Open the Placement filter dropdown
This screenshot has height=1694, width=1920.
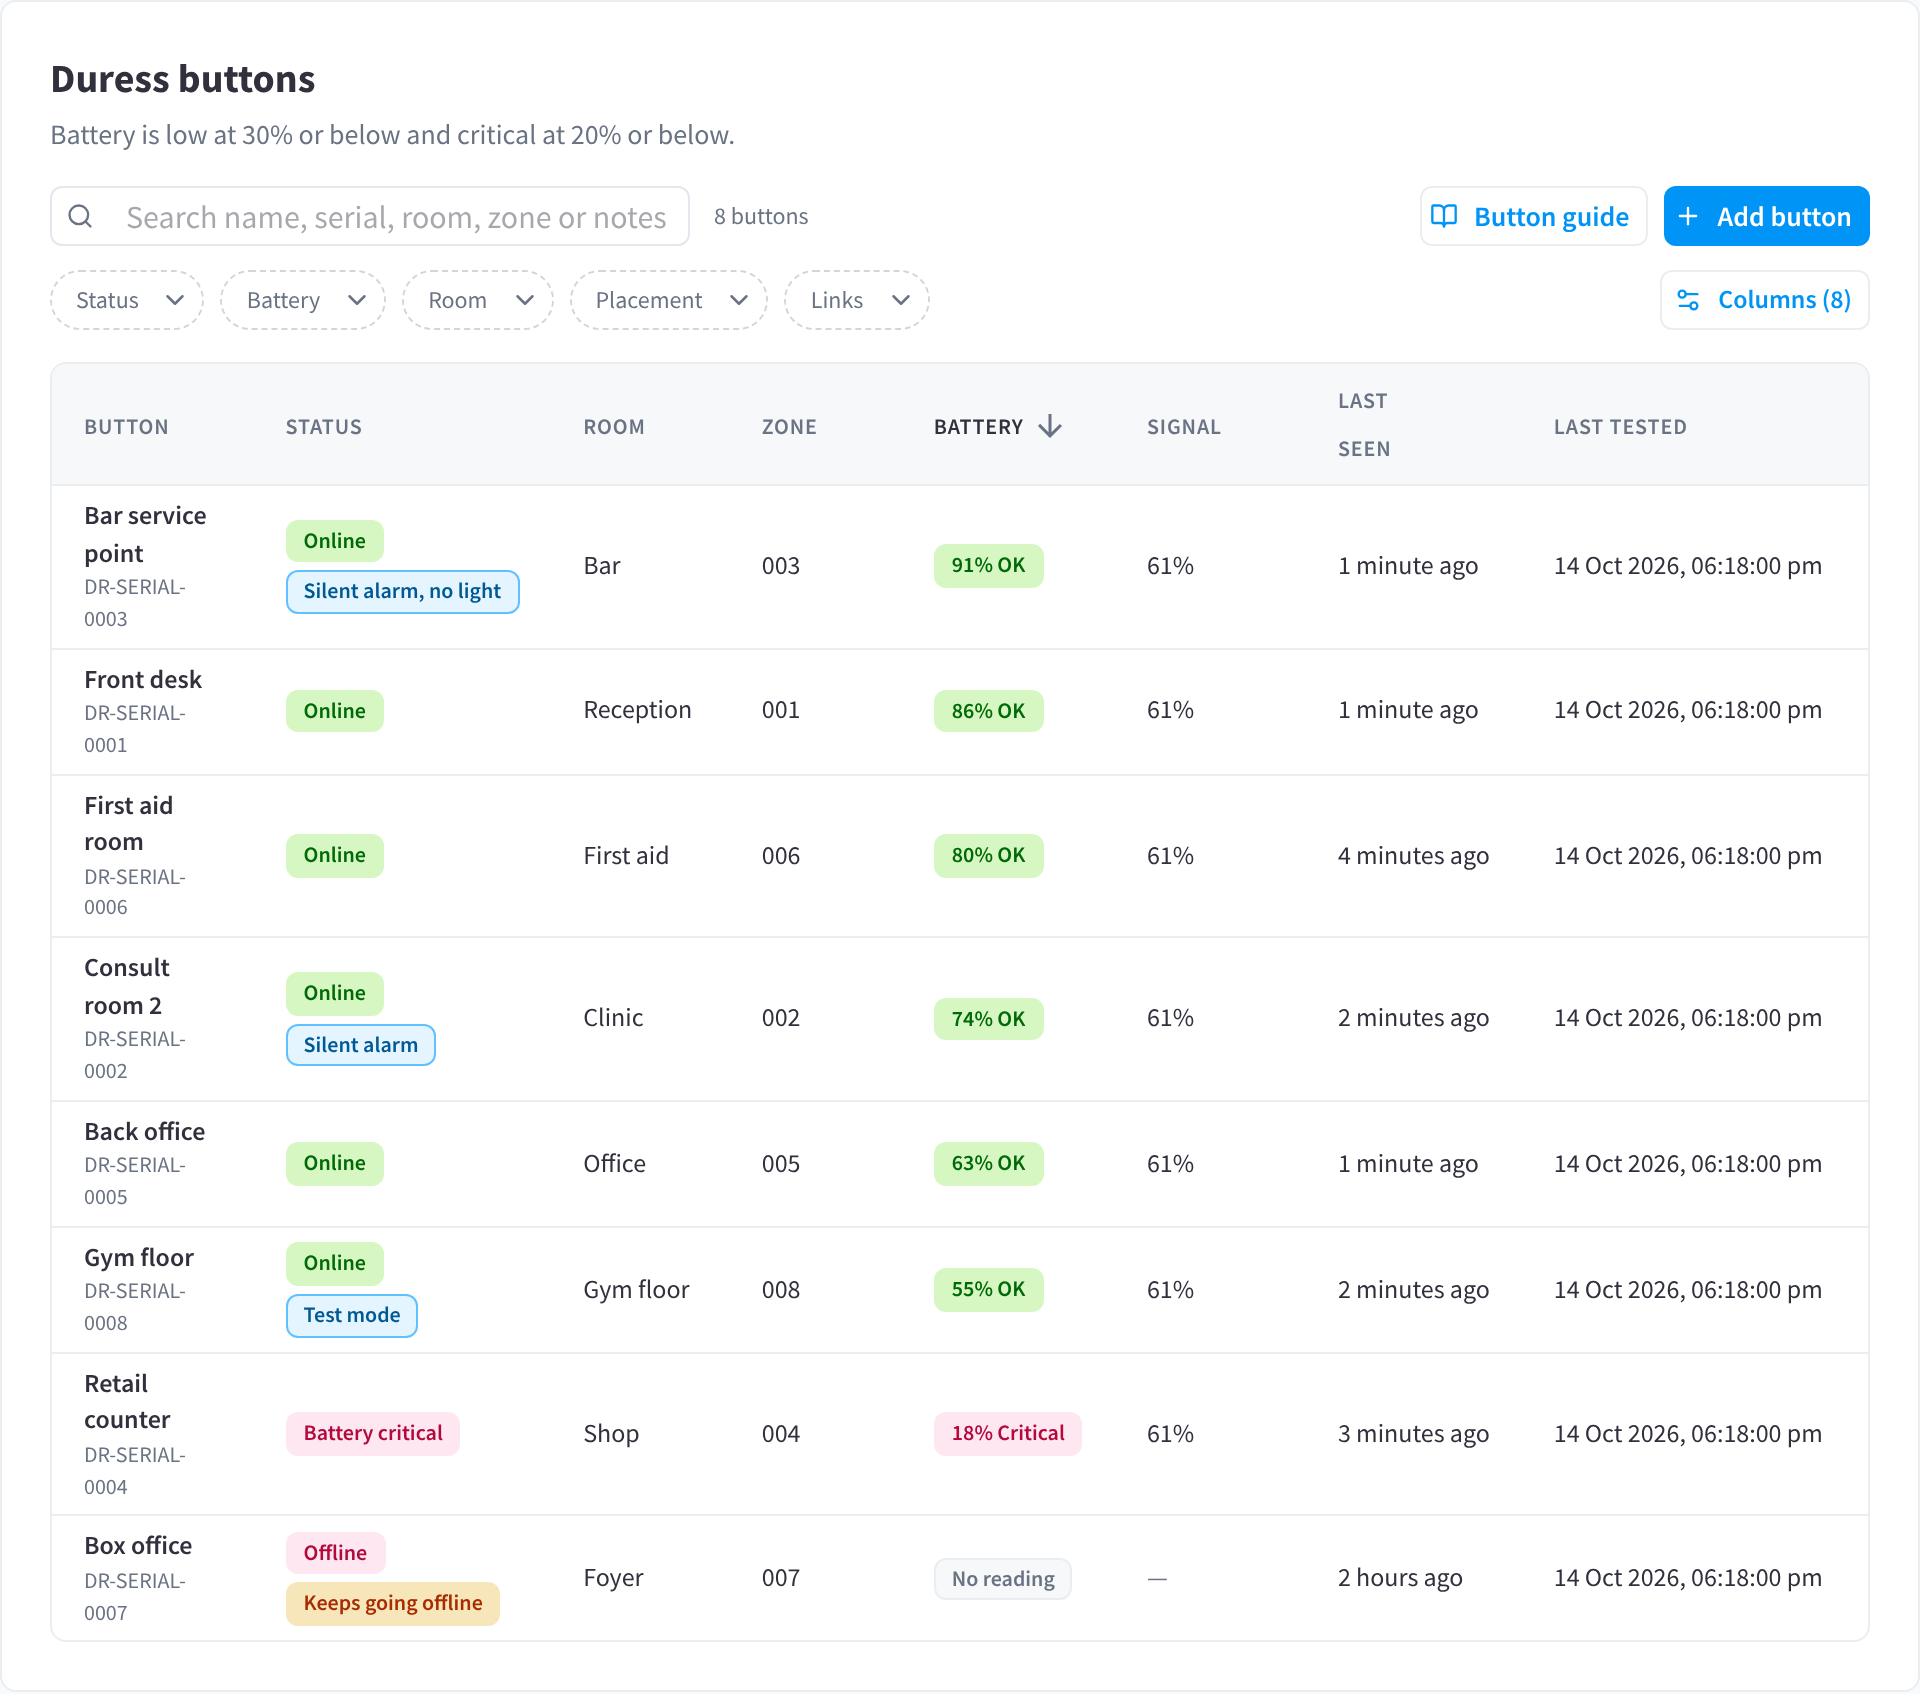tap(669, 300)
